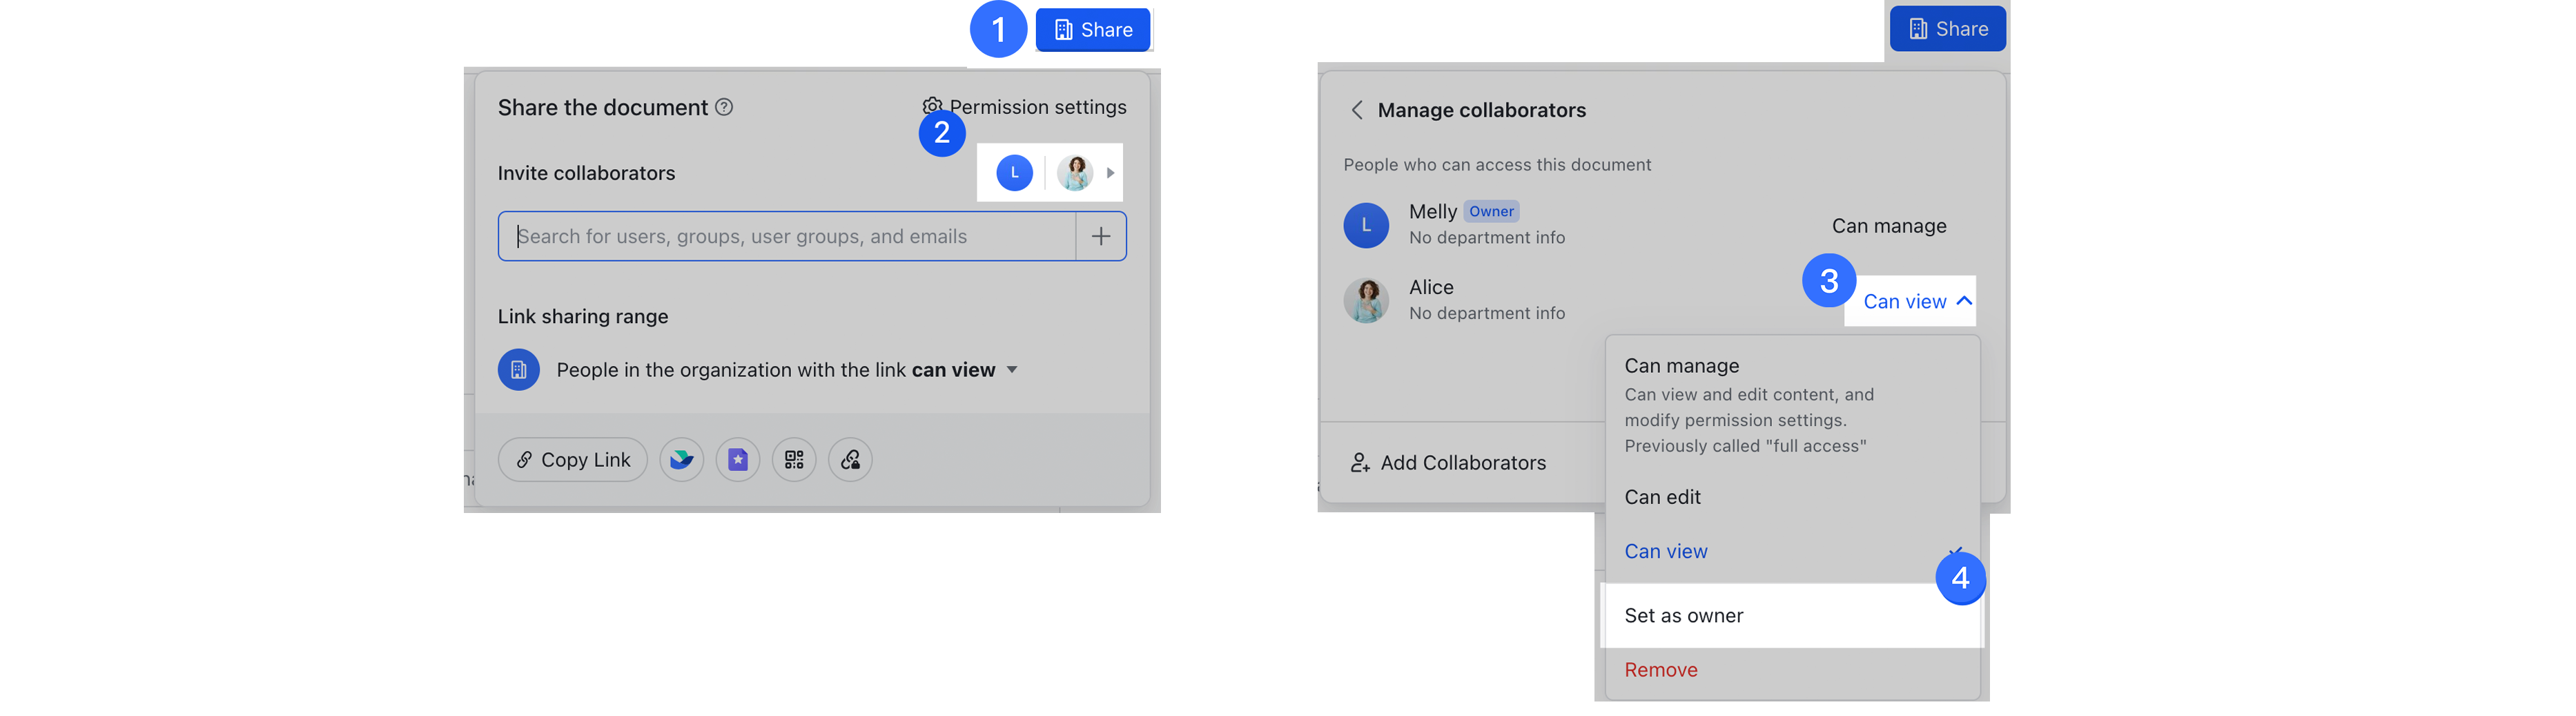Viewport: 2576px width, 716px height.
Task: Click the Link sharing range label
Action: point(583,317)
